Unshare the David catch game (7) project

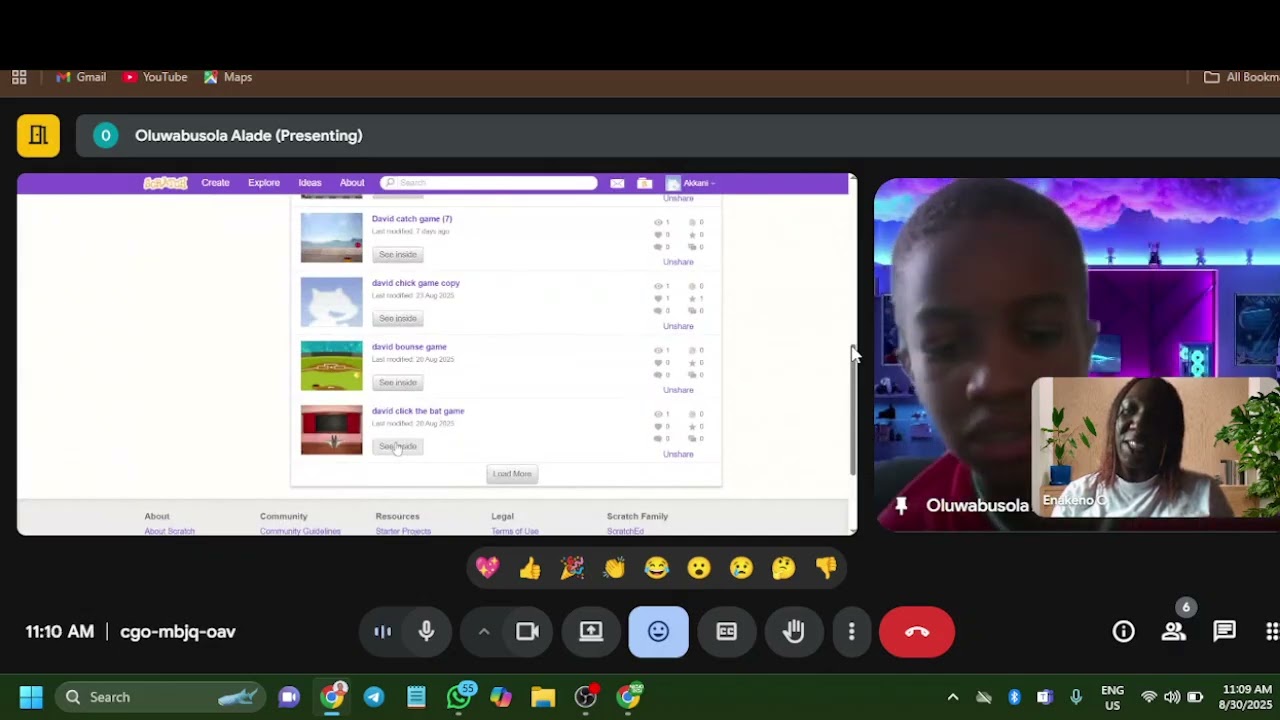tap(678, 262)
